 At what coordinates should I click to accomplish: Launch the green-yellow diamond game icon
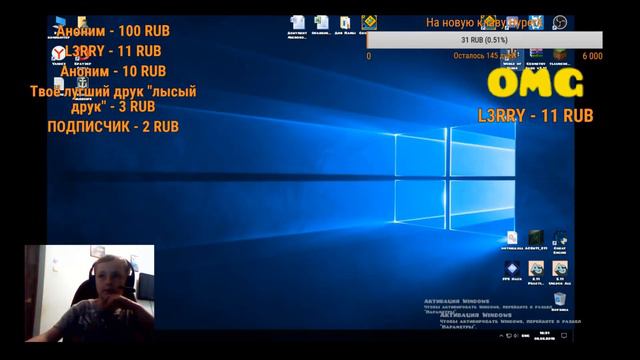[369, 23]
